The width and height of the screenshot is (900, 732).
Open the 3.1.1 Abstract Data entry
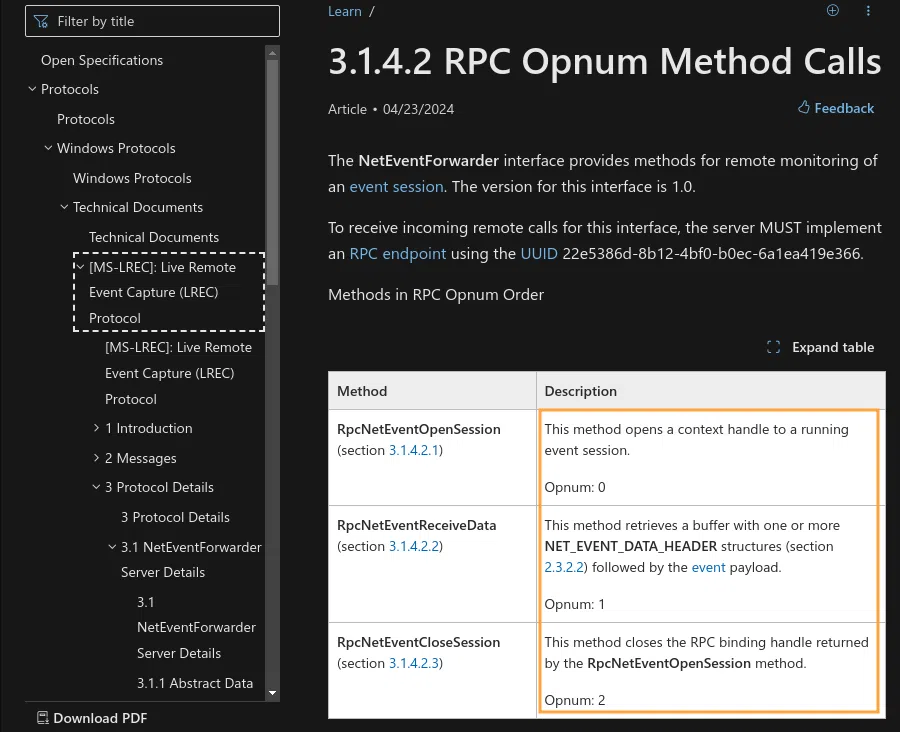click(196, 683)
